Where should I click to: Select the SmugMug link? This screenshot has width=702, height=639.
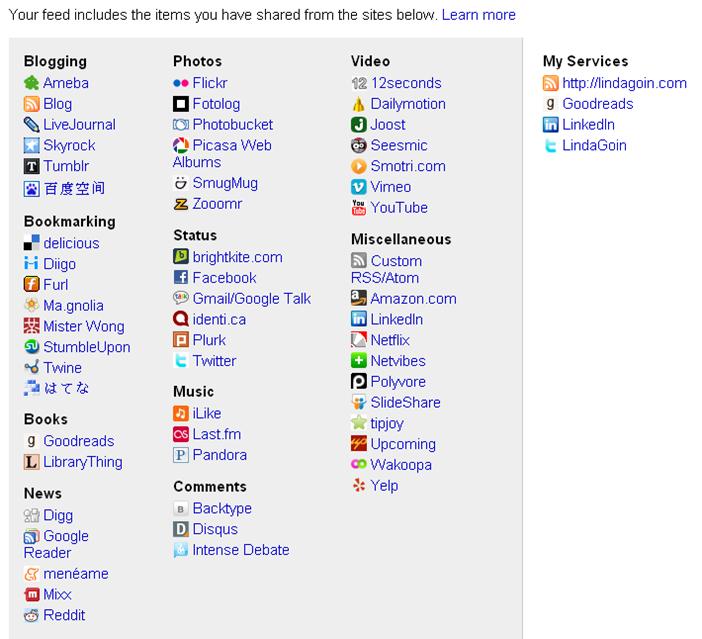[x=225, y=183]
